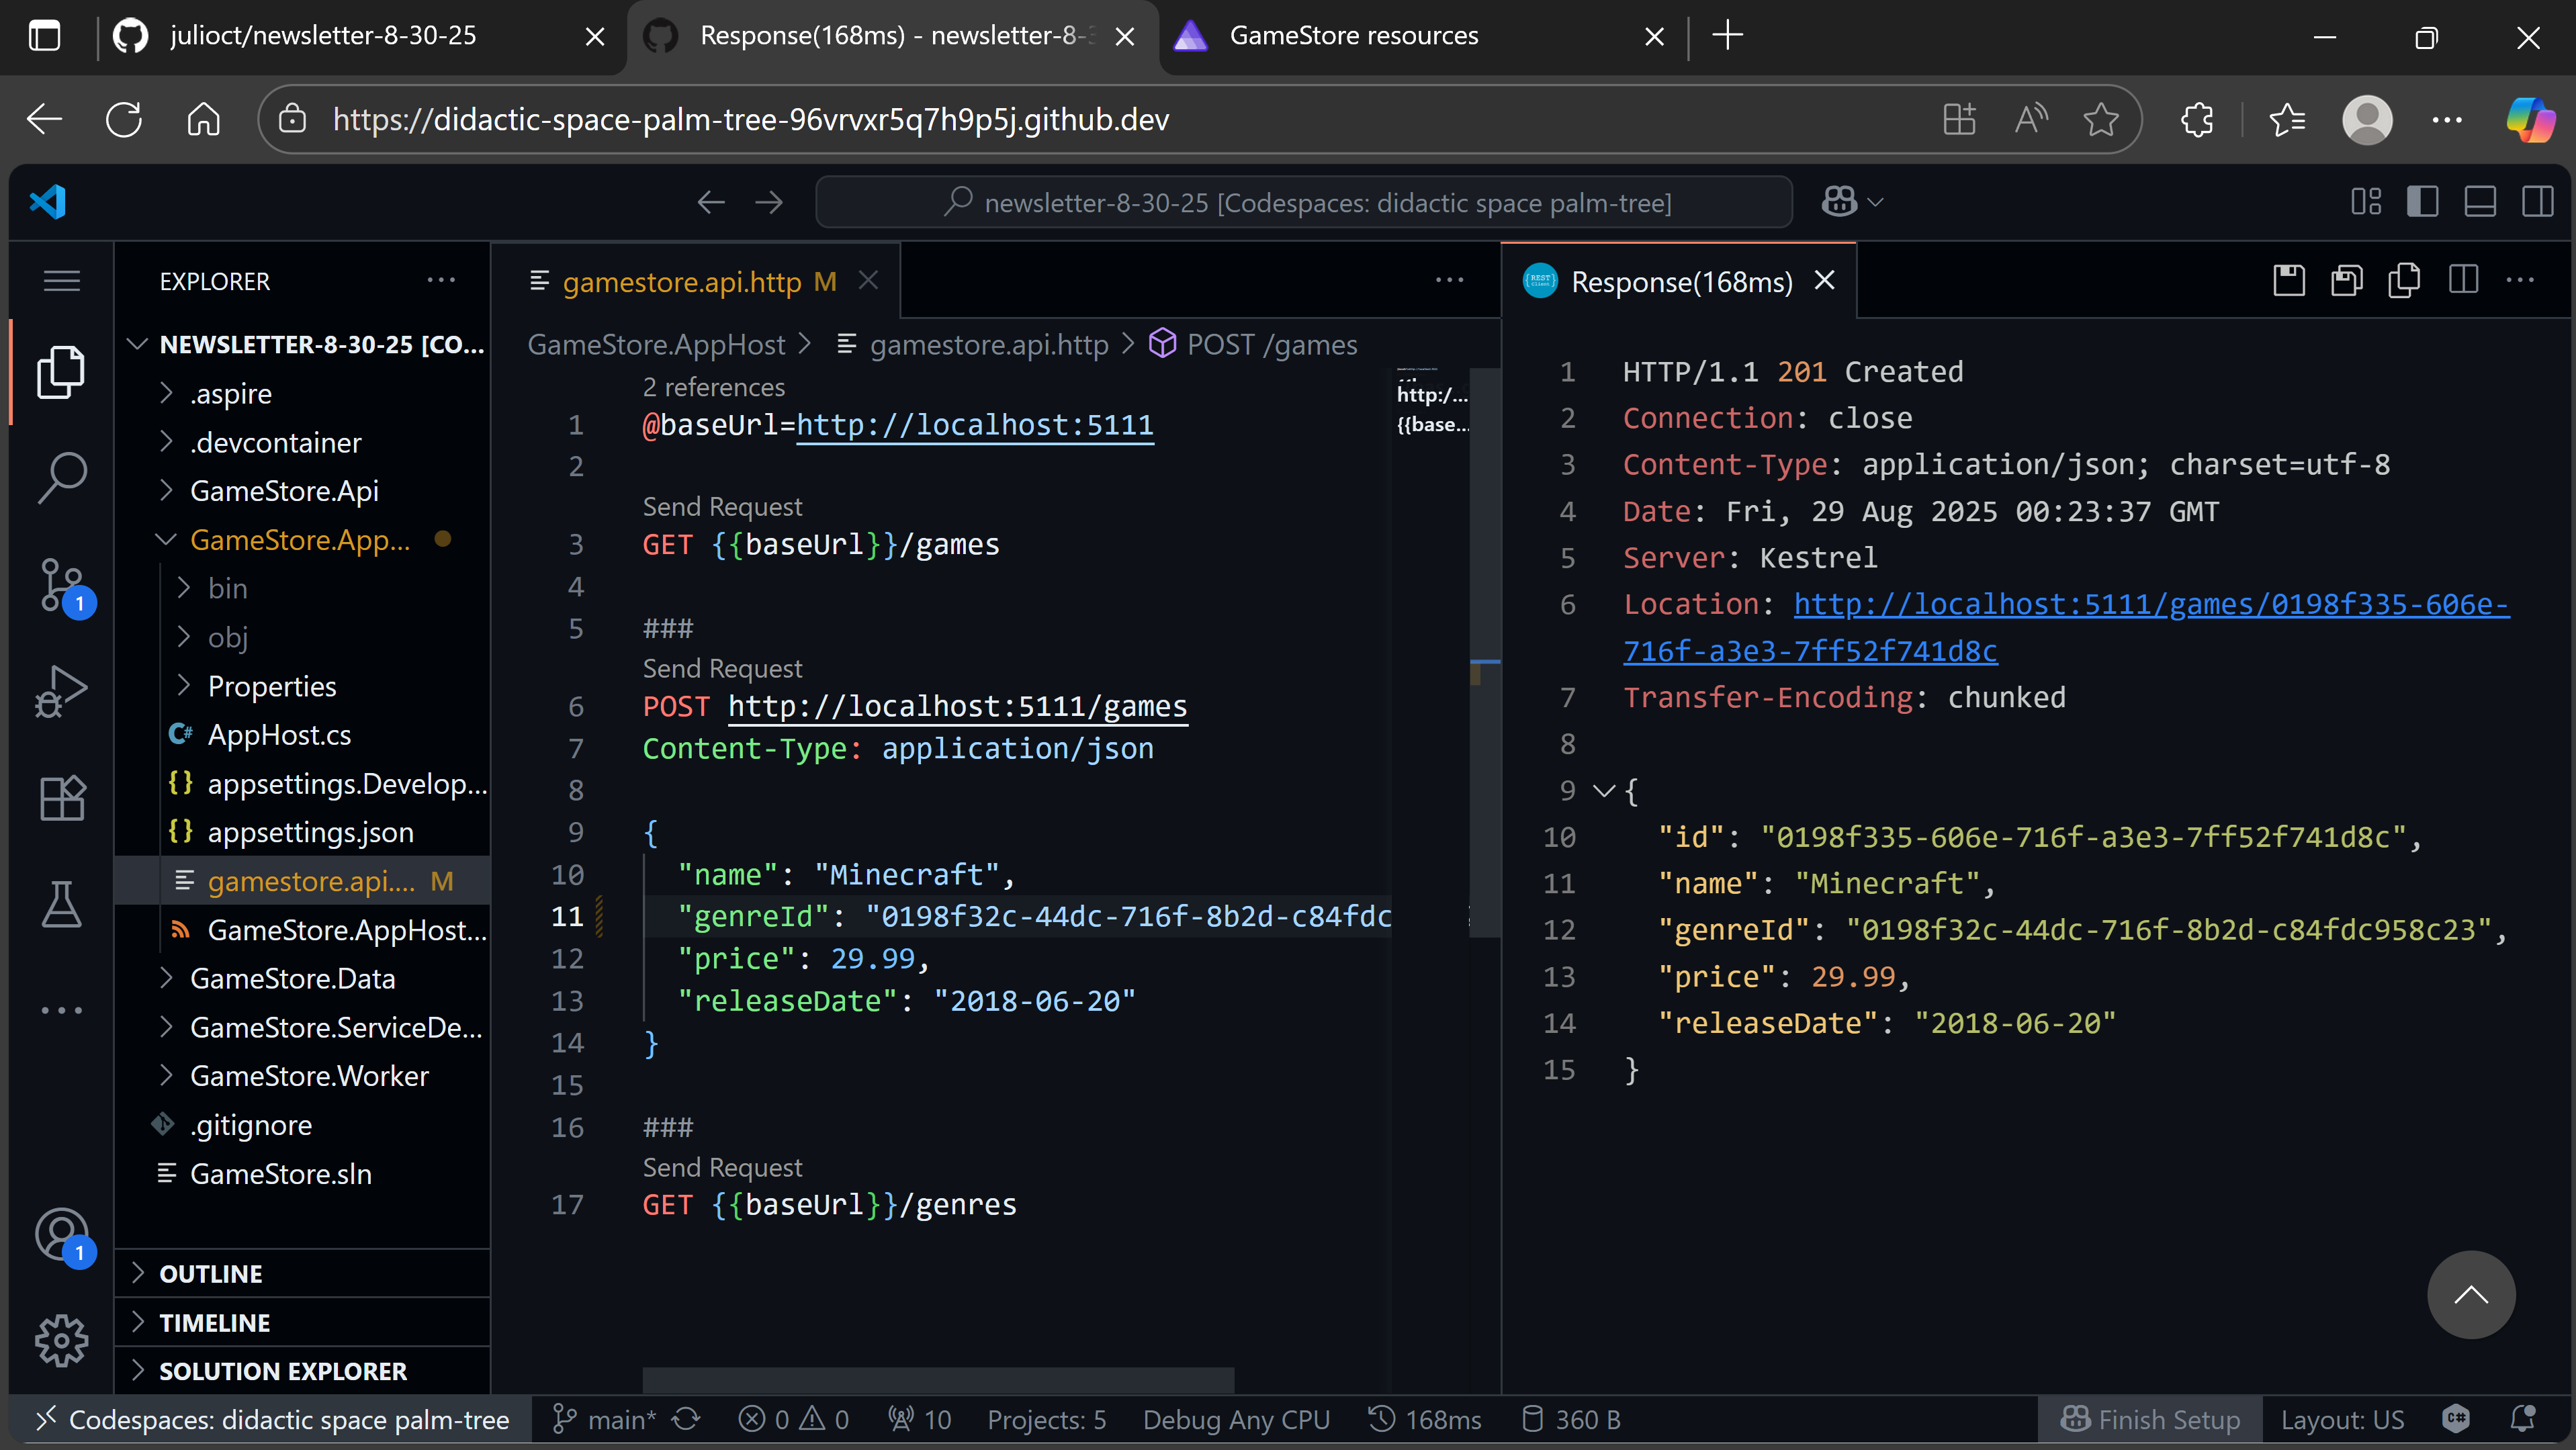This screenshot has width=2576, height=1450.
Task: Click the scroll-to-top round button
Action: 2471,1295
